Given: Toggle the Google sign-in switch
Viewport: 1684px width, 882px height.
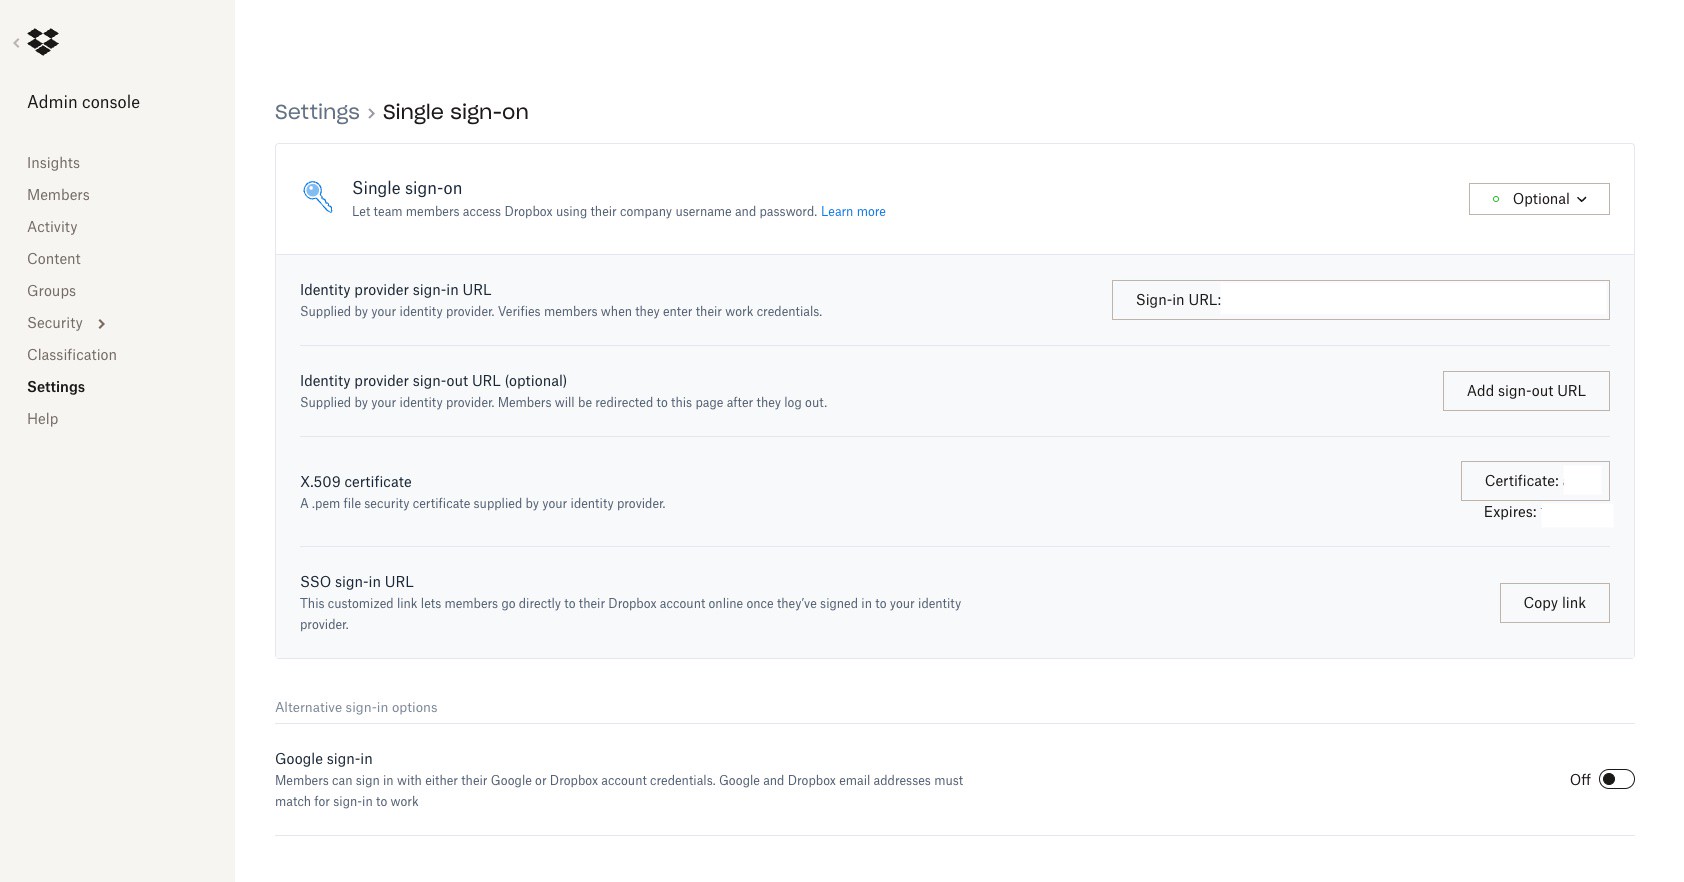Looking at the screenshot, I should click(x=1616, y=779).
